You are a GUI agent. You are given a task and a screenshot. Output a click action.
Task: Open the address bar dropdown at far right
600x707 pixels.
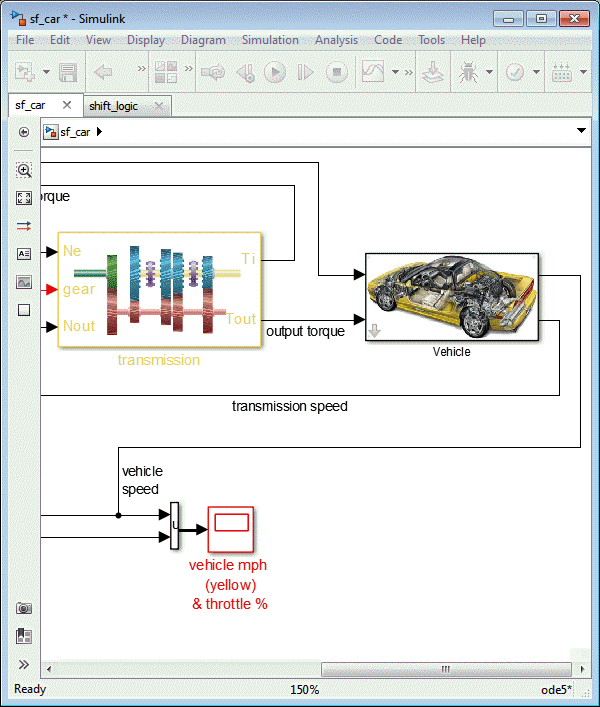click(x=580, y=131)
